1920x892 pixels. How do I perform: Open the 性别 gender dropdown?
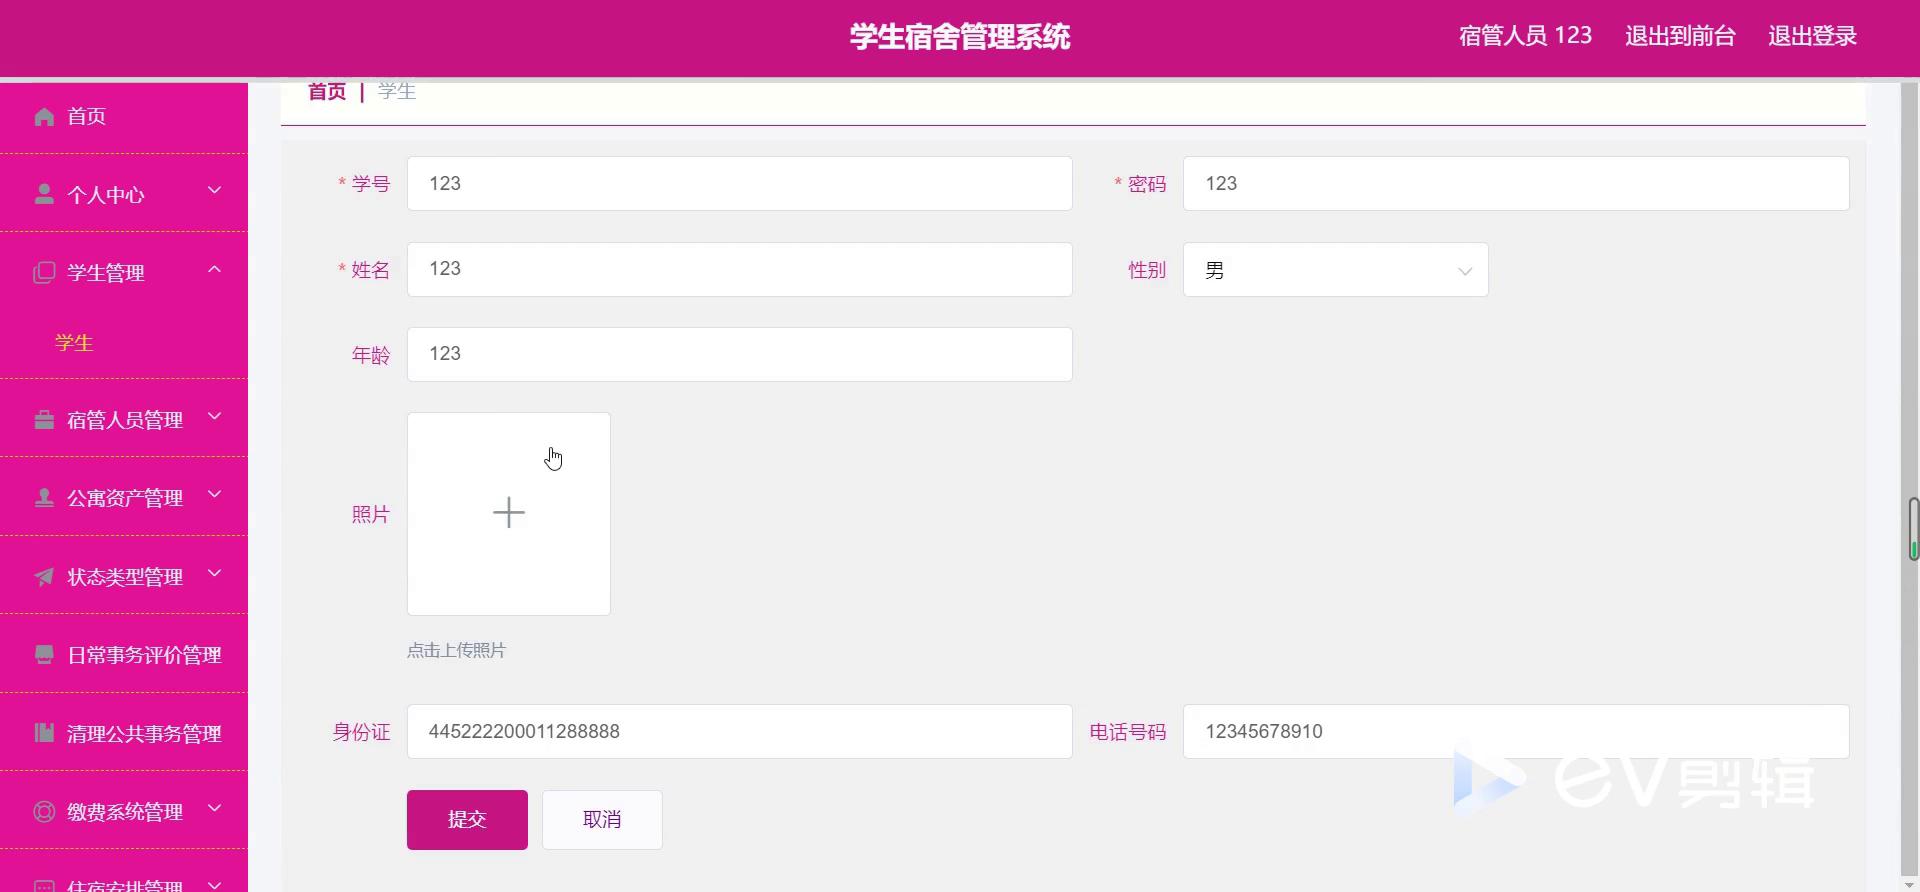pyautogui.click(x=1335, y=270)
